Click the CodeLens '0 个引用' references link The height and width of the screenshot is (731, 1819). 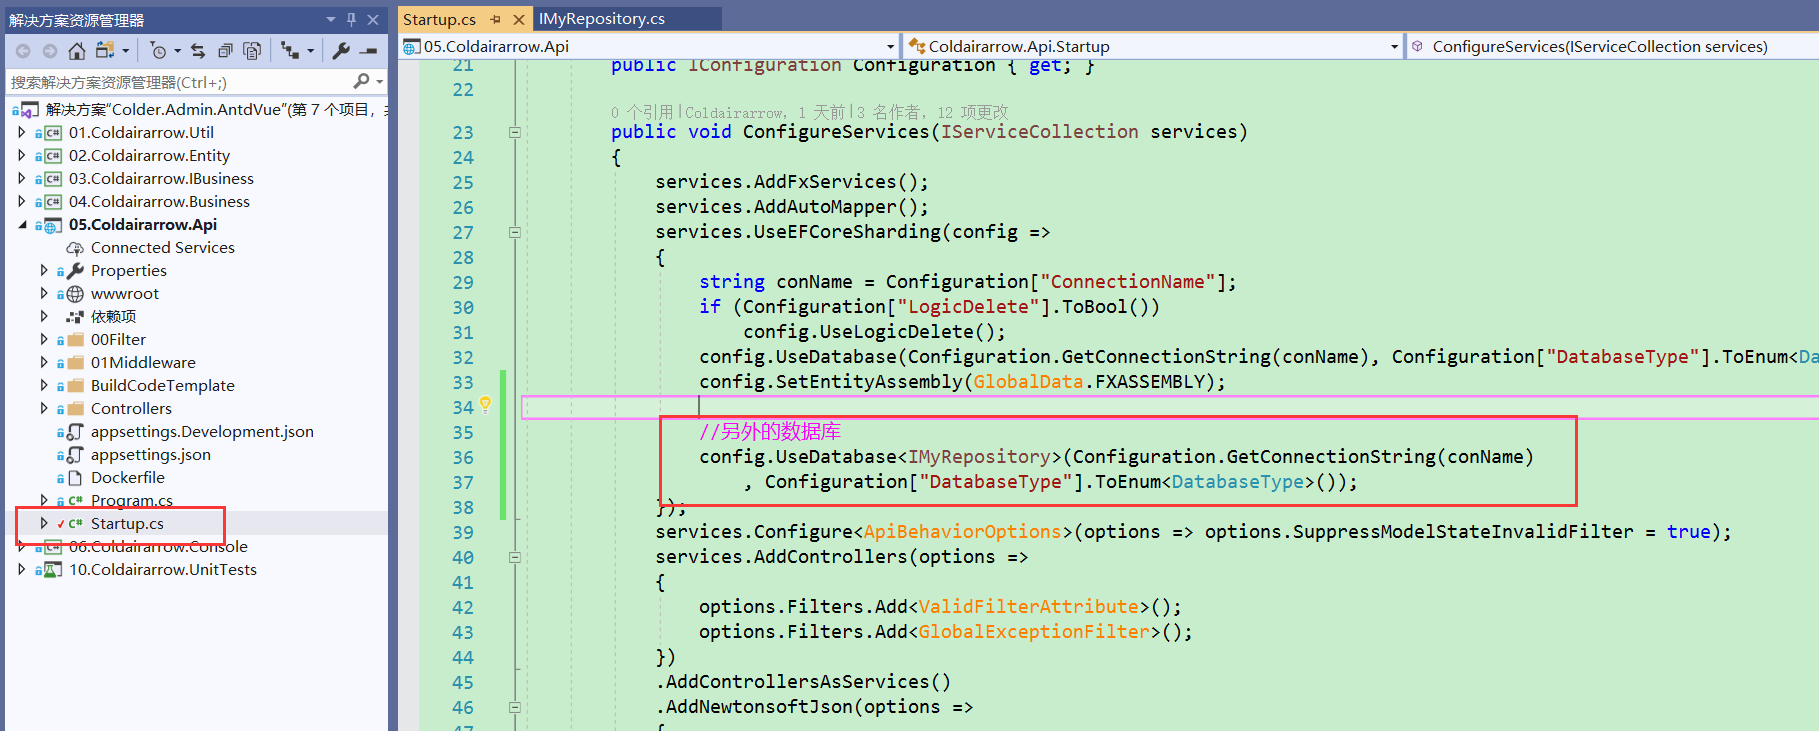point(642,112)
